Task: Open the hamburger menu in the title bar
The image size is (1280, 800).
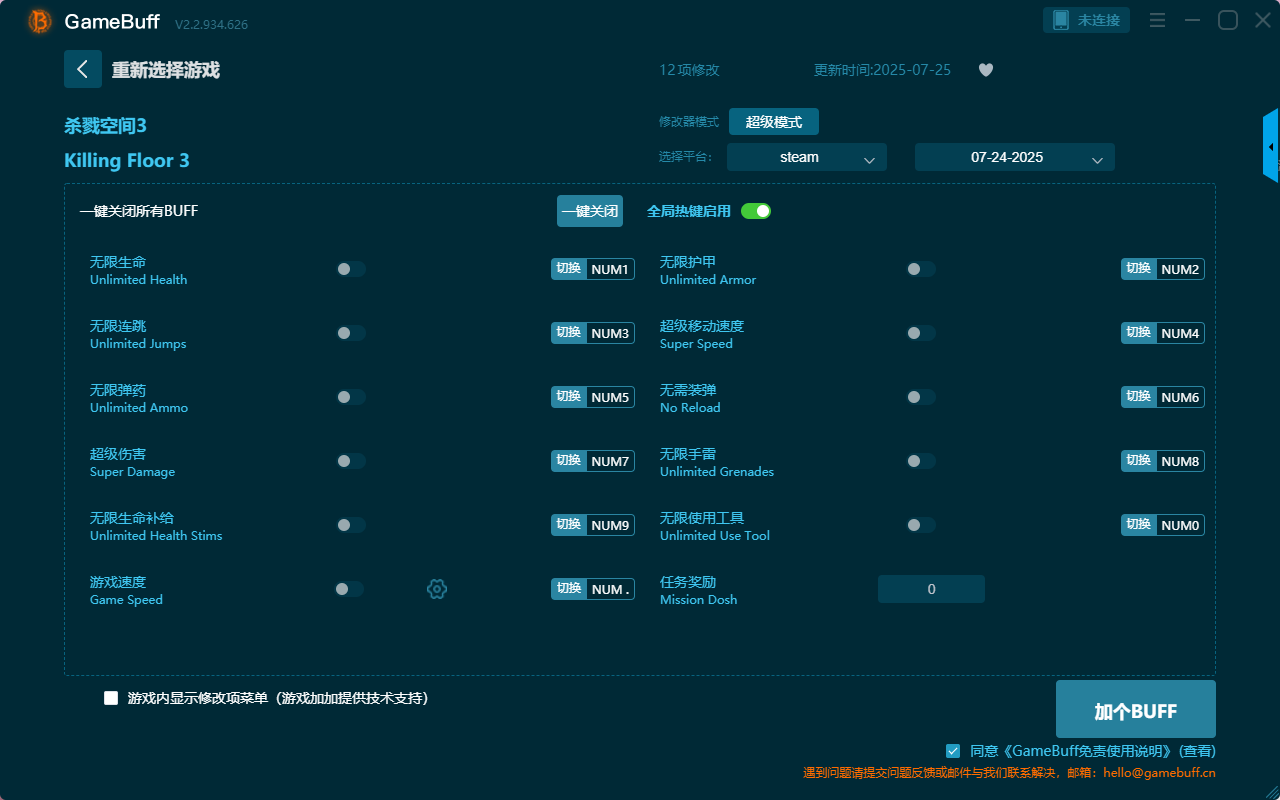Action: pyautogui.click(x=1157, y=19)
